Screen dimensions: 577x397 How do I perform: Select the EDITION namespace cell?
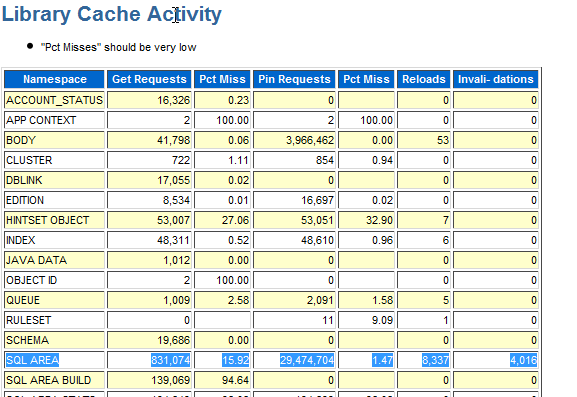coord(54,200)
